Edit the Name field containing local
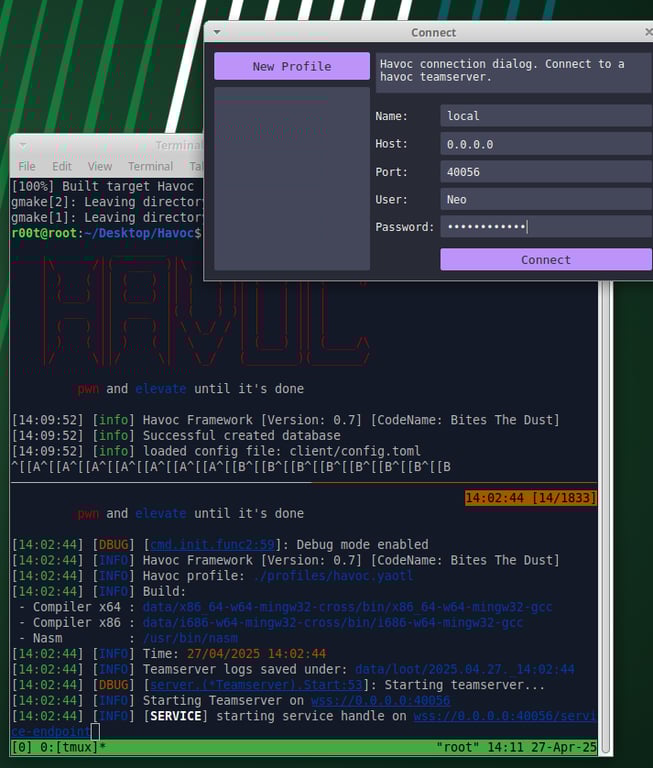Viewport: 653px width, 768px height. point(546,116)
